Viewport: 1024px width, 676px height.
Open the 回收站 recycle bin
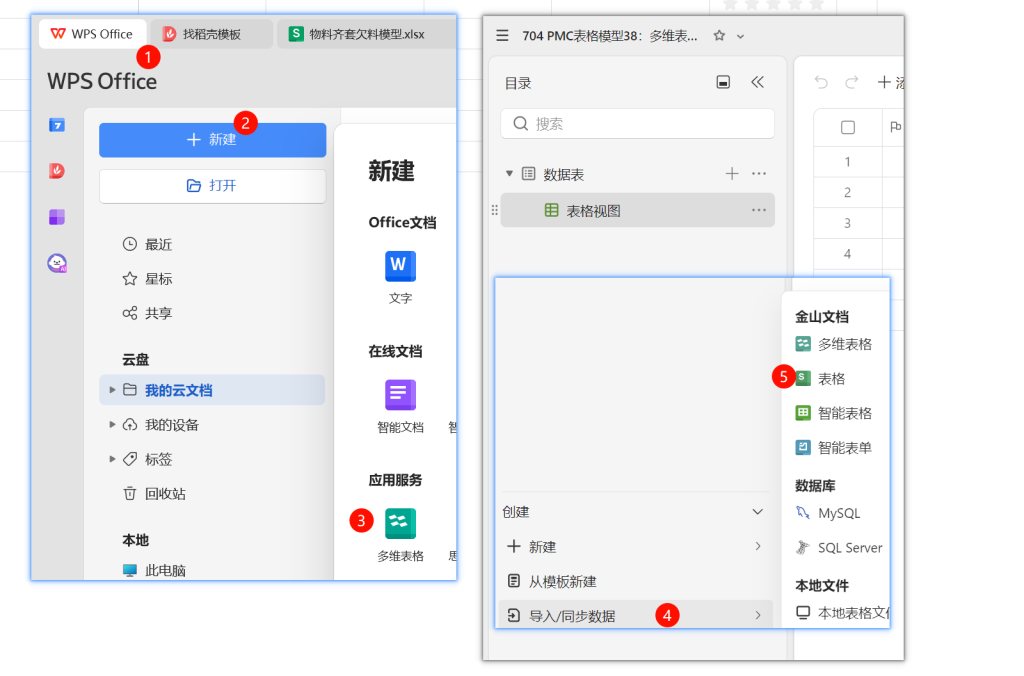point(154,494)
